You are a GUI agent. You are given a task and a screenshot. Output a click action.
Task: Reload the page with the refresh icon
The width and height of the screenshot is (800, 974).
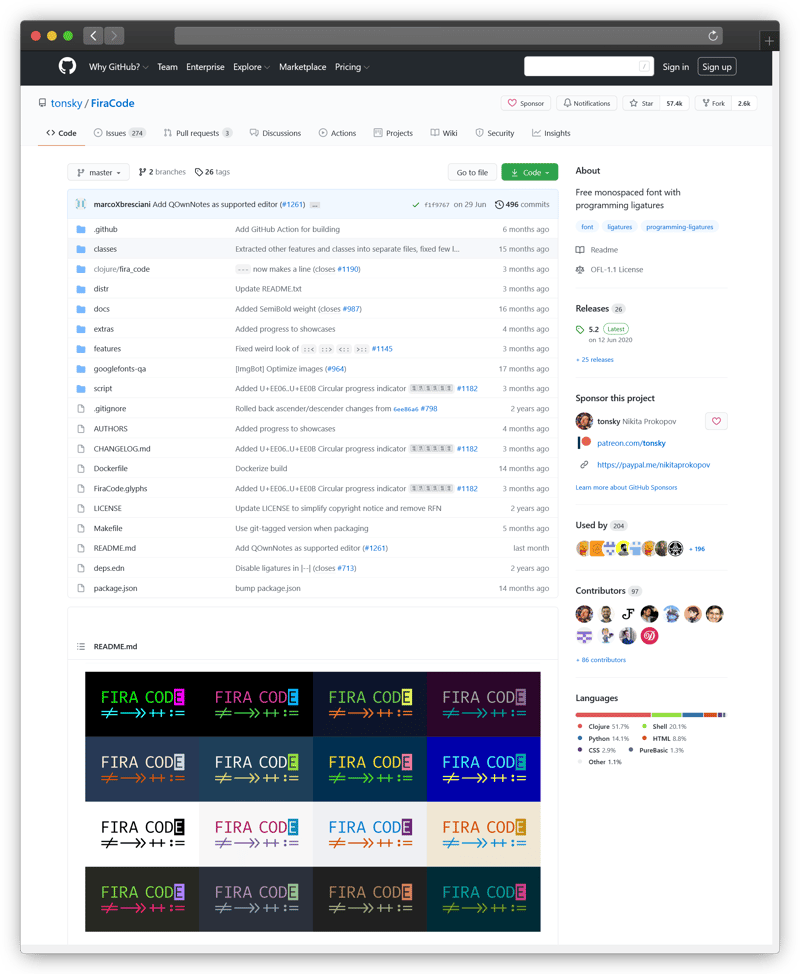click(713, 35)
